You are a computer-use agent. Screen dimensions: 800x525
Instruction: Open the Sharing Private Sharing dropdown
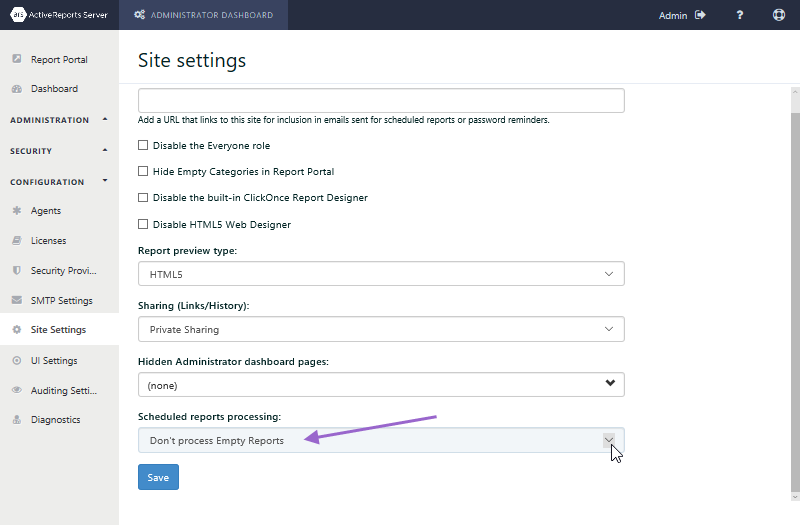click(381, 329)
